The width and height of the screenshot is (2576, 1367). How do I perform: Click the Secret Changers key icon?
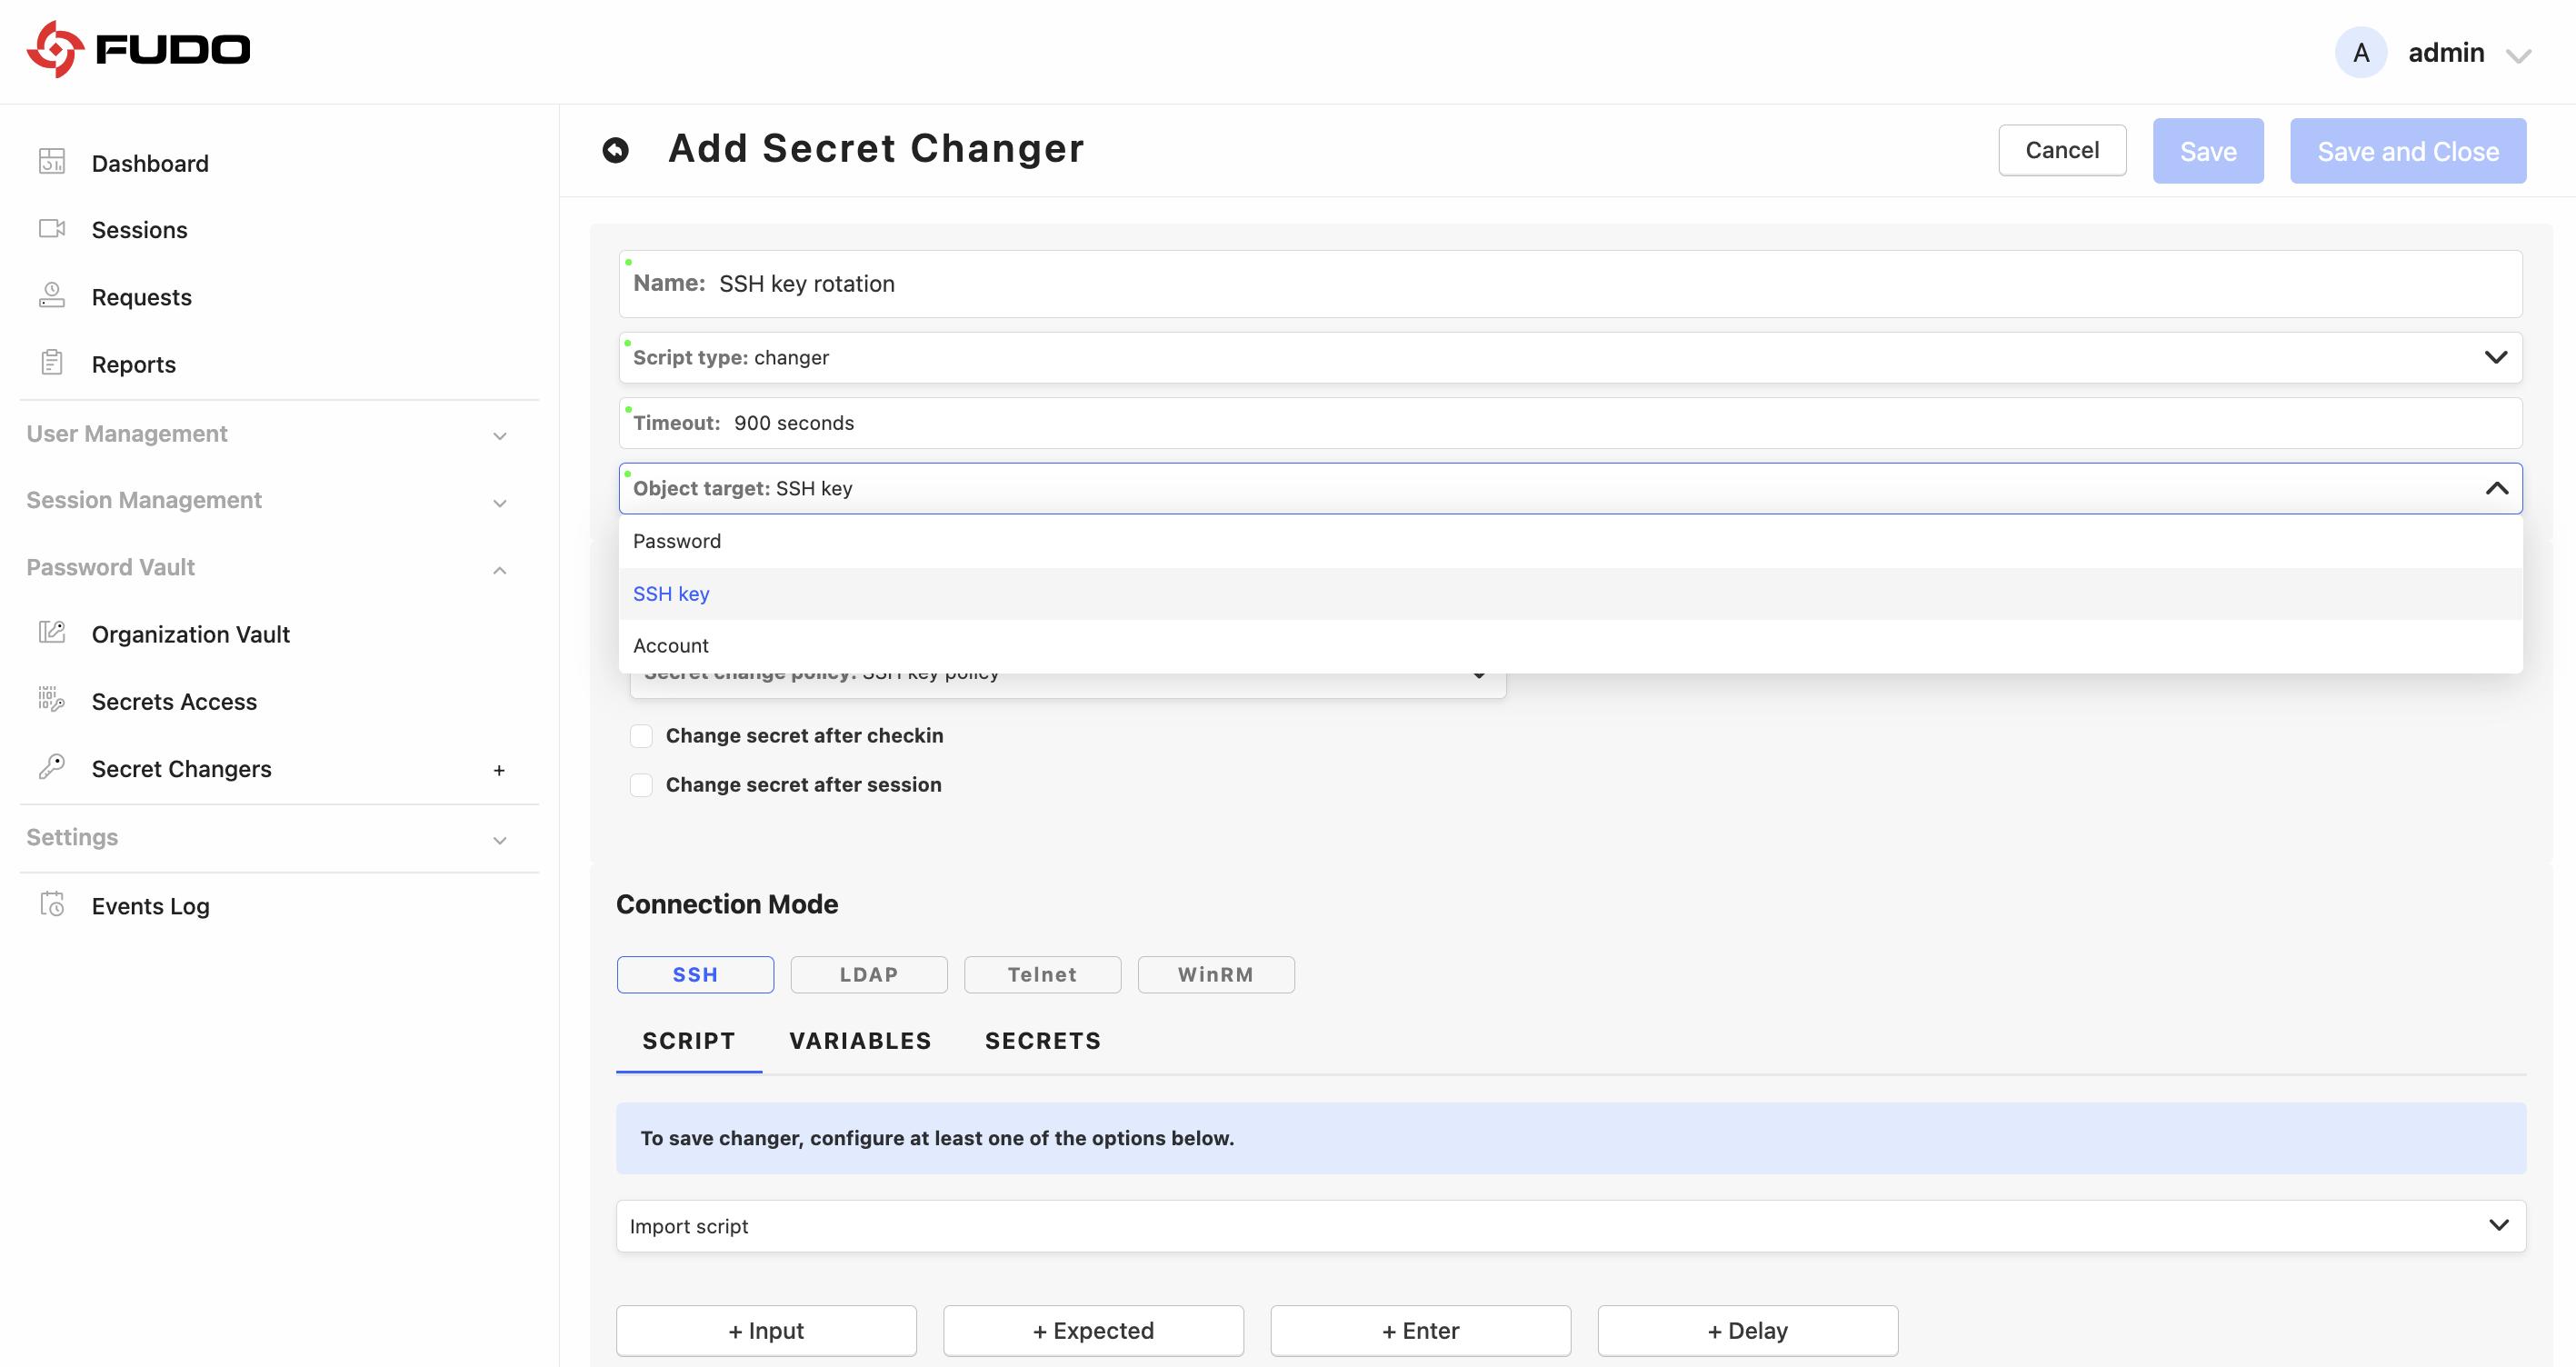coord(52,767)
